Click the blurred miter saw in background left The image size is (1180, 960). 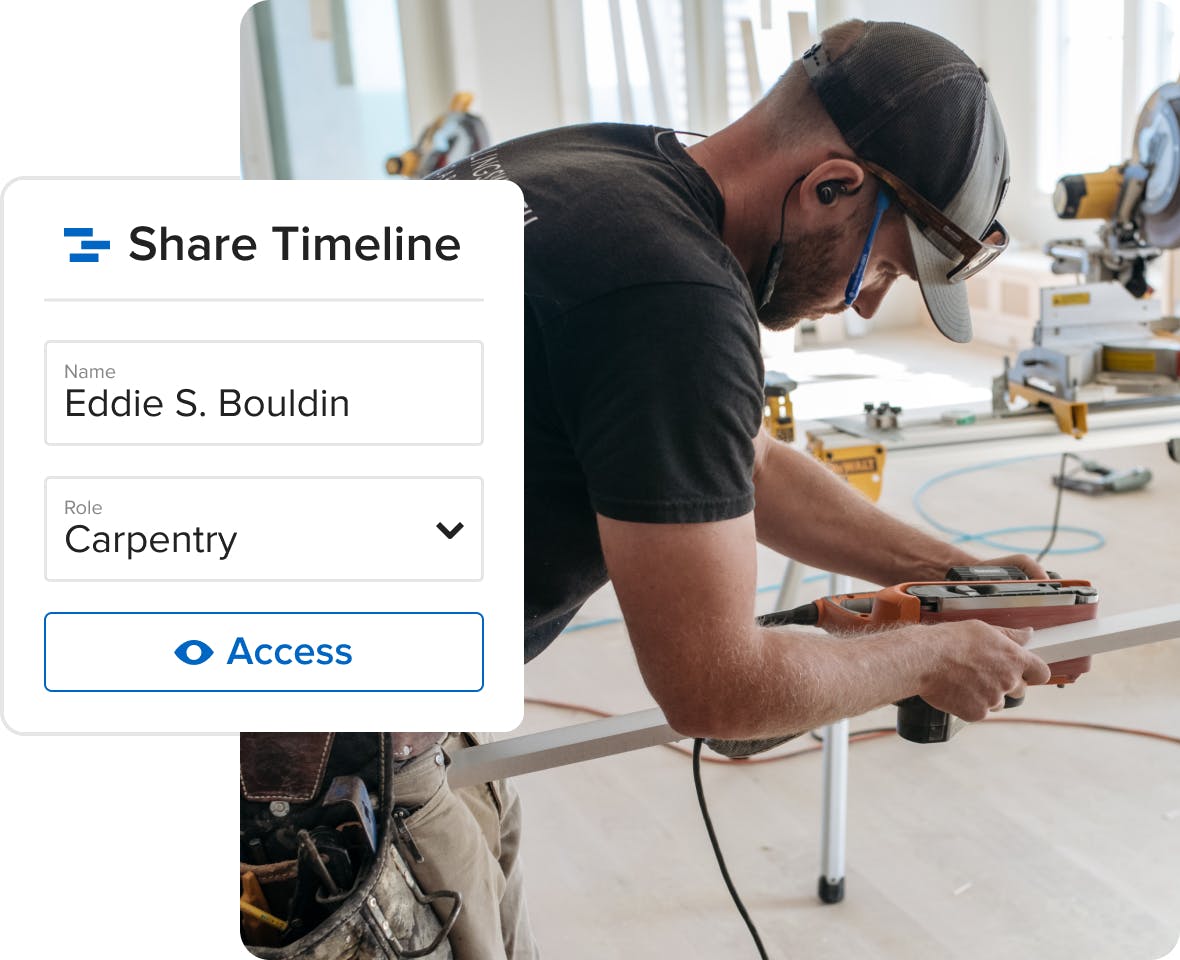(x=439, y=138)
